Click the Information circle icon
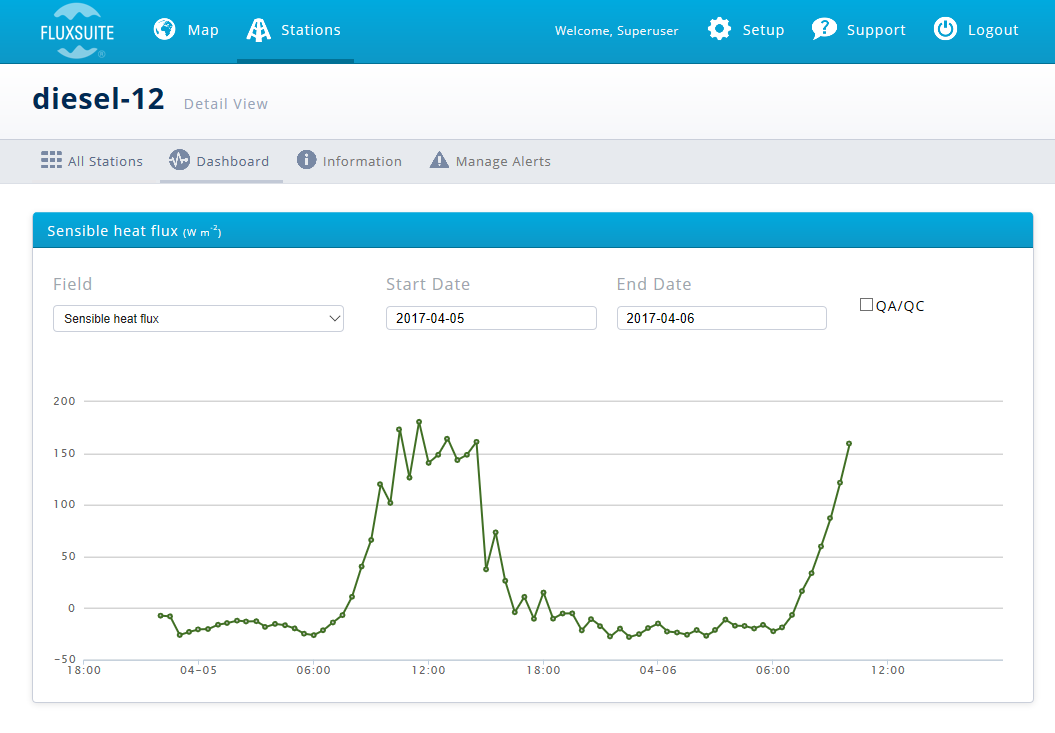Screen dimensions: 1055x733 307,161
